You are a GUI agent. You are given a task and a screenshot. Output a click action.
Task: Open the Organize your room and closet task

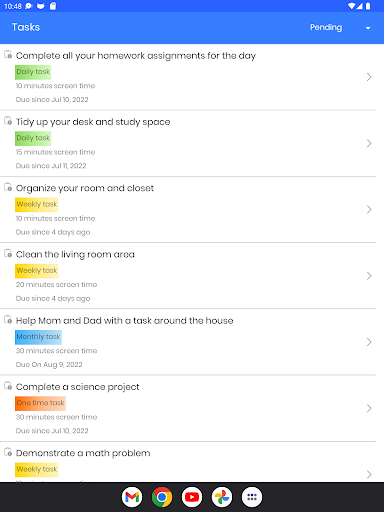tap(188, 210)
